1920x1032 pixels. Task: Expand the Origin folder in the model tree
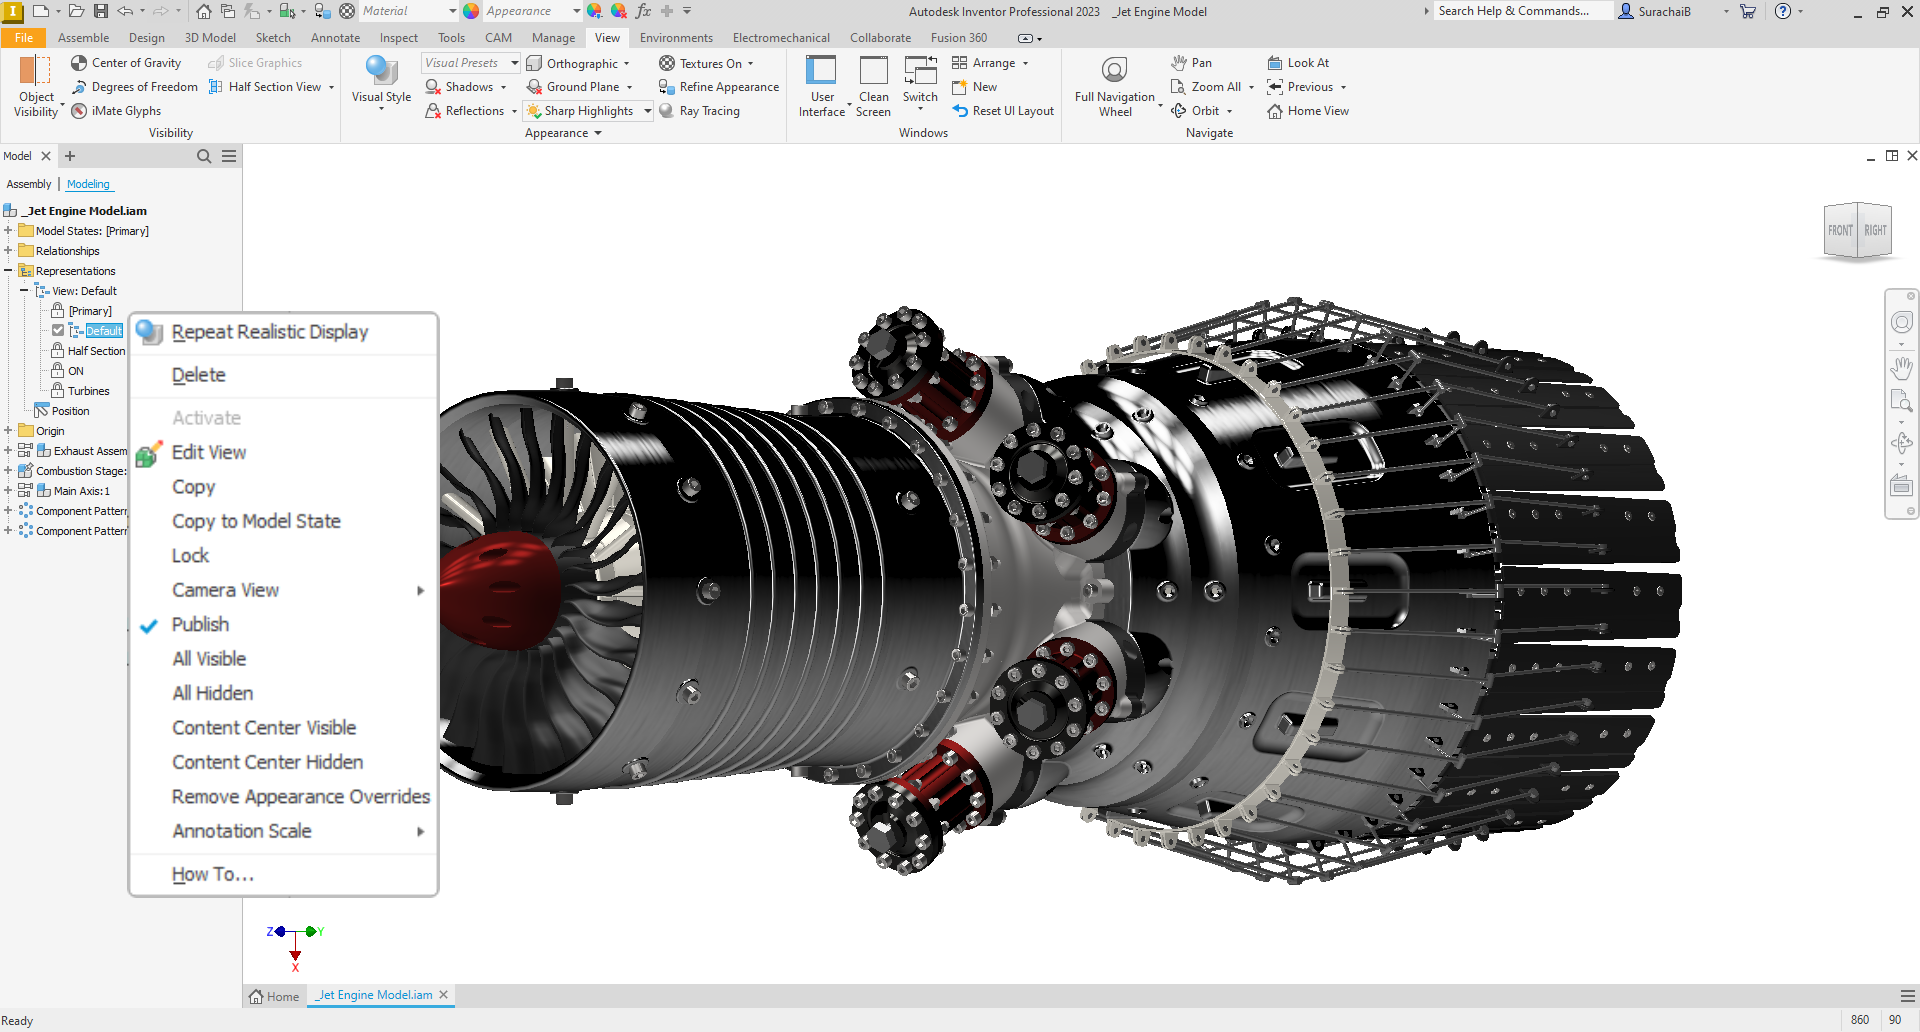pos(8,431)
